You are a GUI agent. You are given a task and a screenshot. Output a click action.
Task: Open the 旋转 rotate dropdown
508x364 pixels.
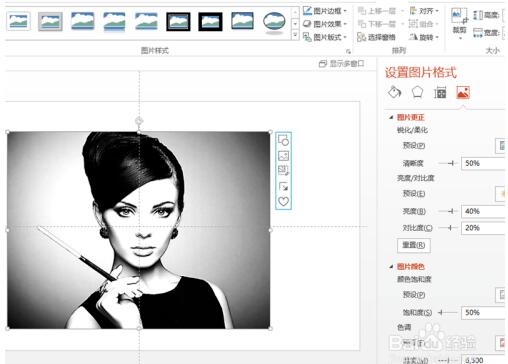point(424,37)
